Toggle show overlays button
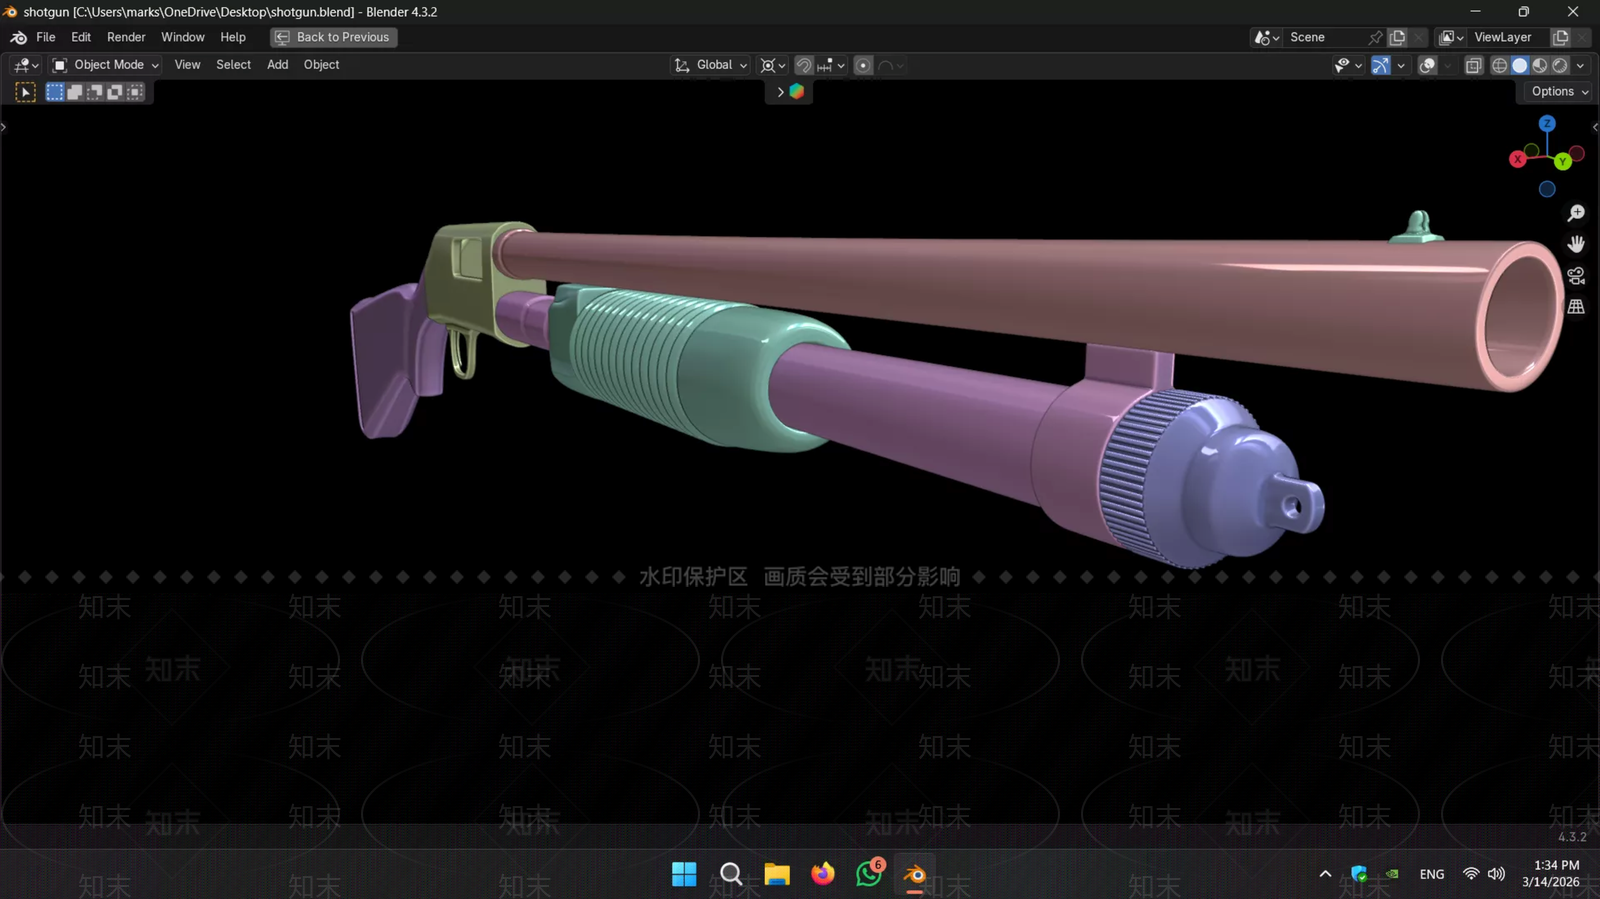The width and height of the screenshot is (1600, 899). pos(1428,65)
